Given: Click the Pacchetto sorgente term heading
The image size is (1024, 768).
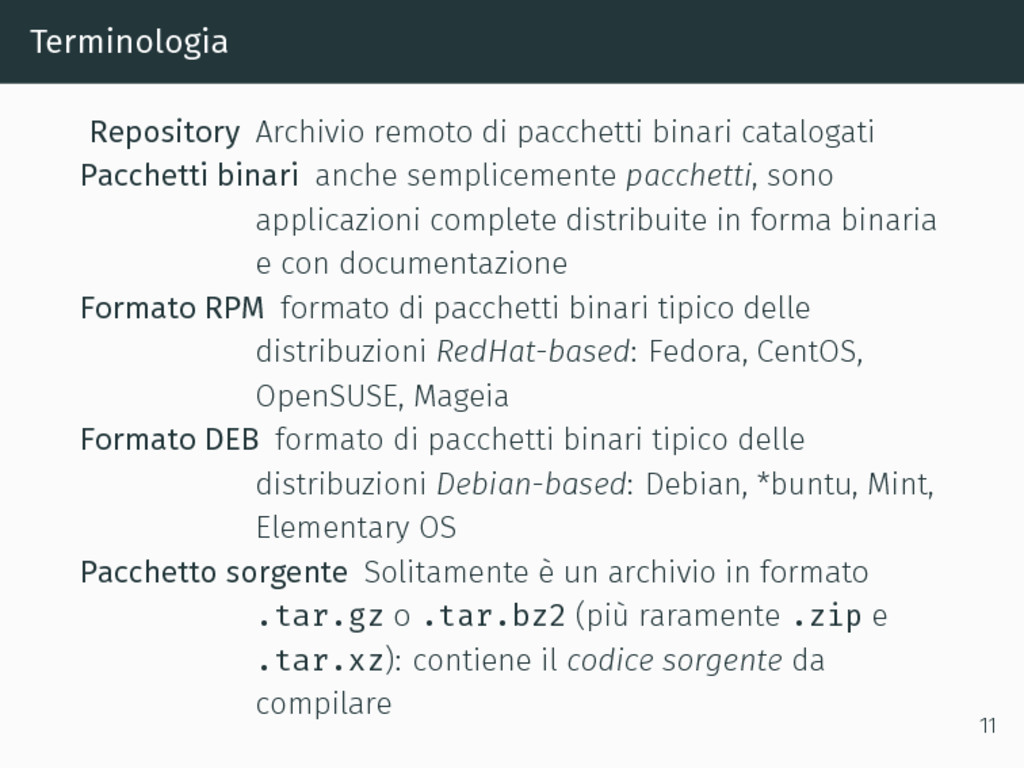Looking at the screenshot, I should click(214, 573).
